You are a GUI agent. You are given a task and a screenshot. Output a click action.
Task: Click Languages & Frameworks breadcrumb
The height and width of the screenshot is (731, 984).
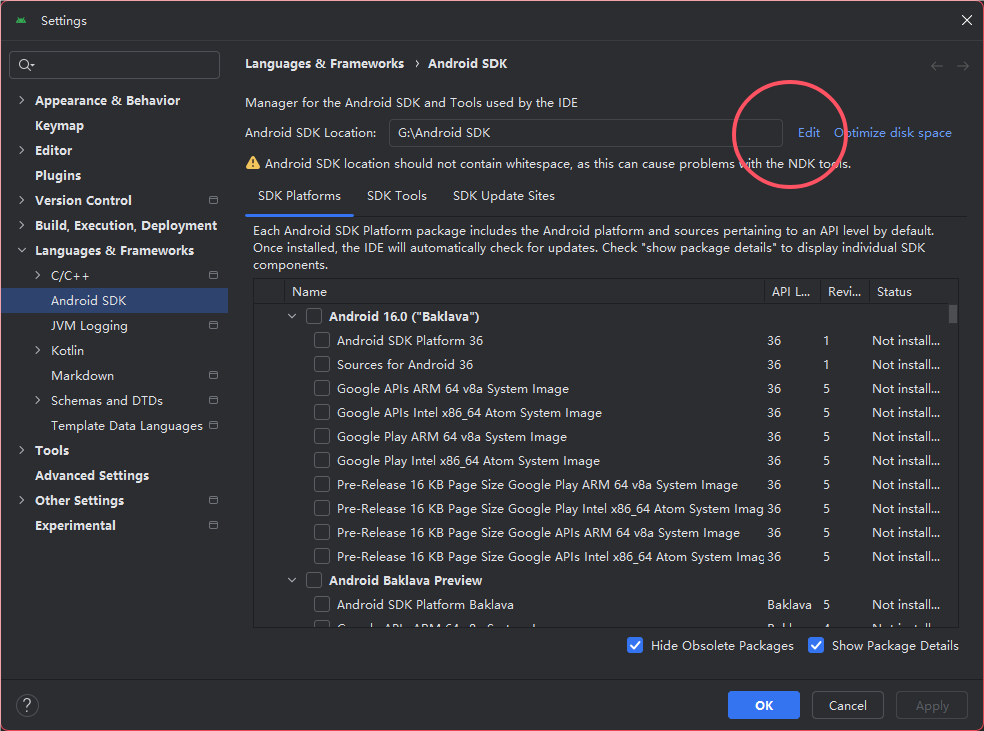pos(324,63)
